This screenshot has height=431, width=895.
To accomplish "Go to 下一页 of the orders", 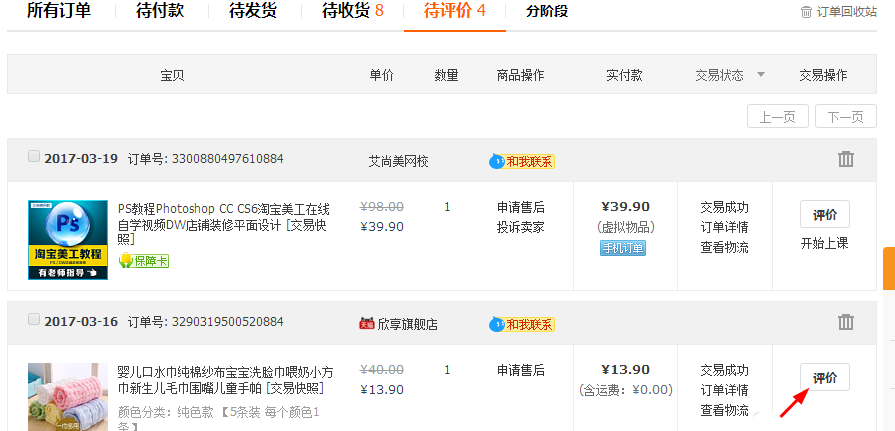I will (x=845, y=117).
